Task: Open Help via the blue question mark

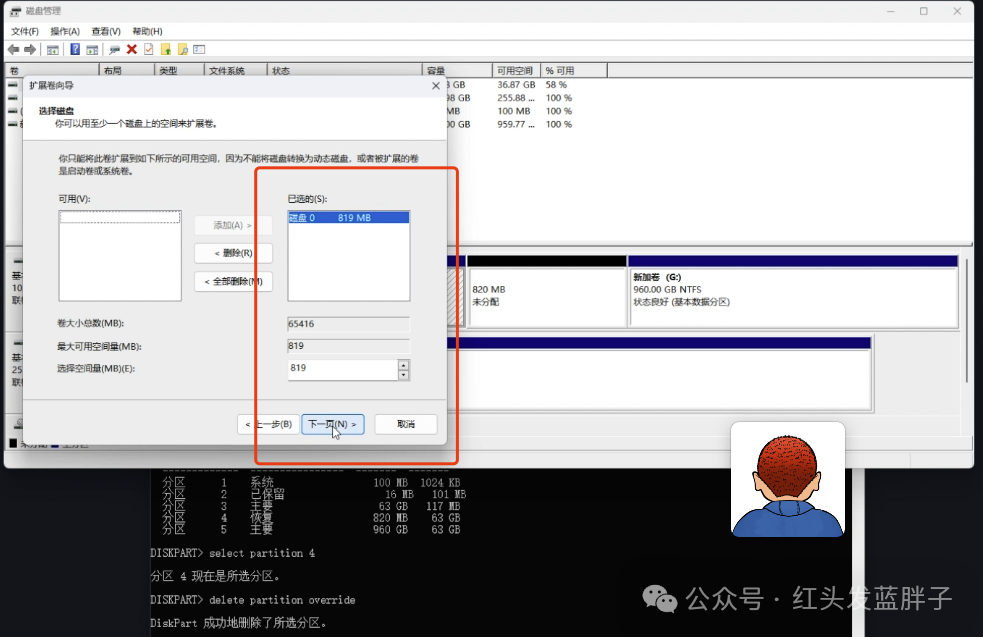Action: 75,50
